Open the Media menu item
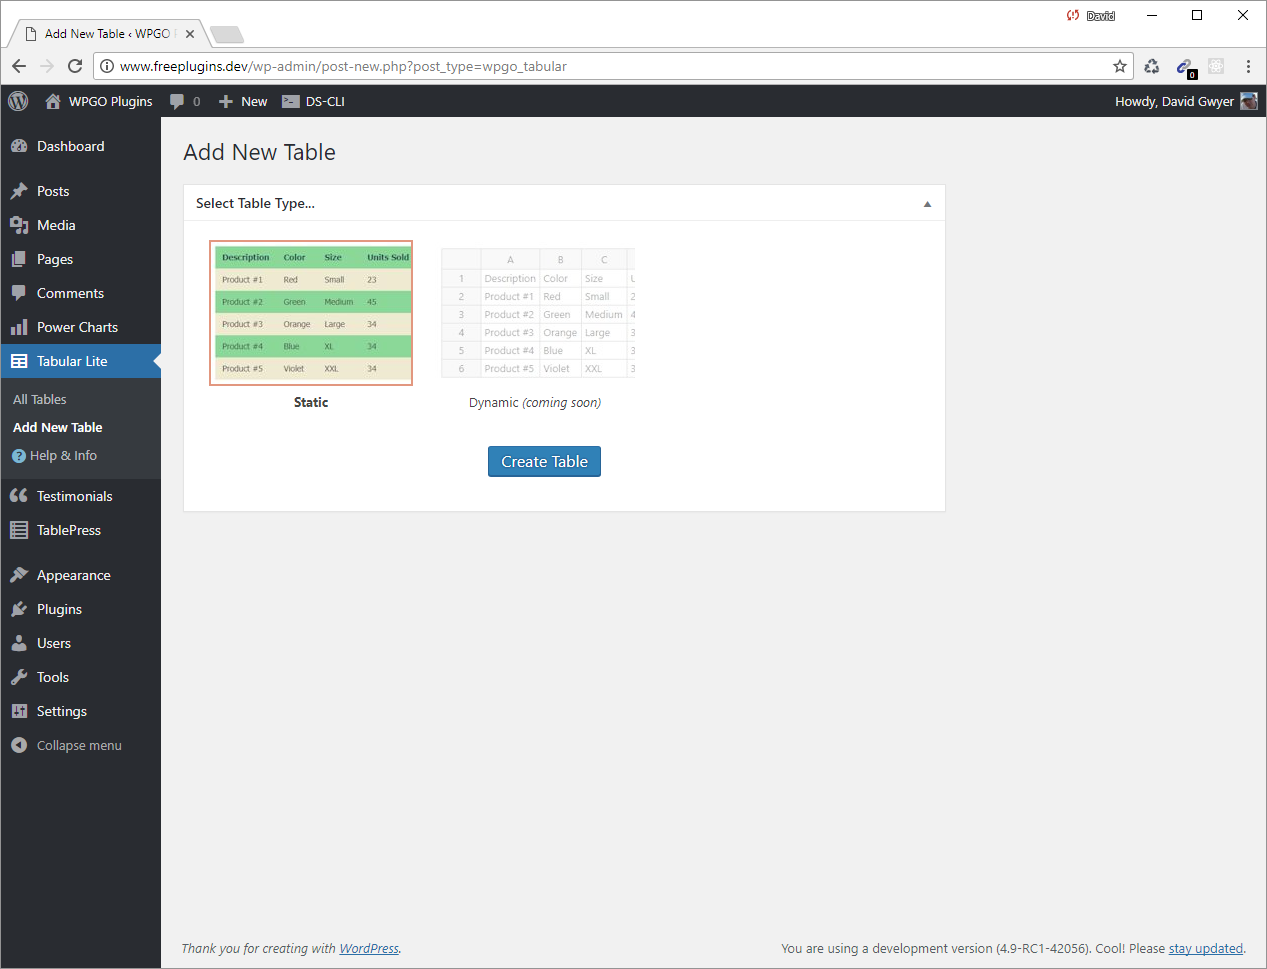The image size is (1267, 969). tap(81, 225)
